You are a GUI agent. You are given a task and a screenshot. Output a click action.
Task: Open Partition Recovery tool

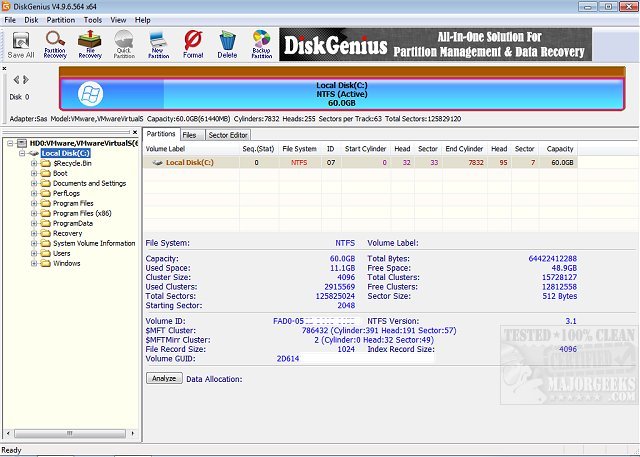point(55,44)
